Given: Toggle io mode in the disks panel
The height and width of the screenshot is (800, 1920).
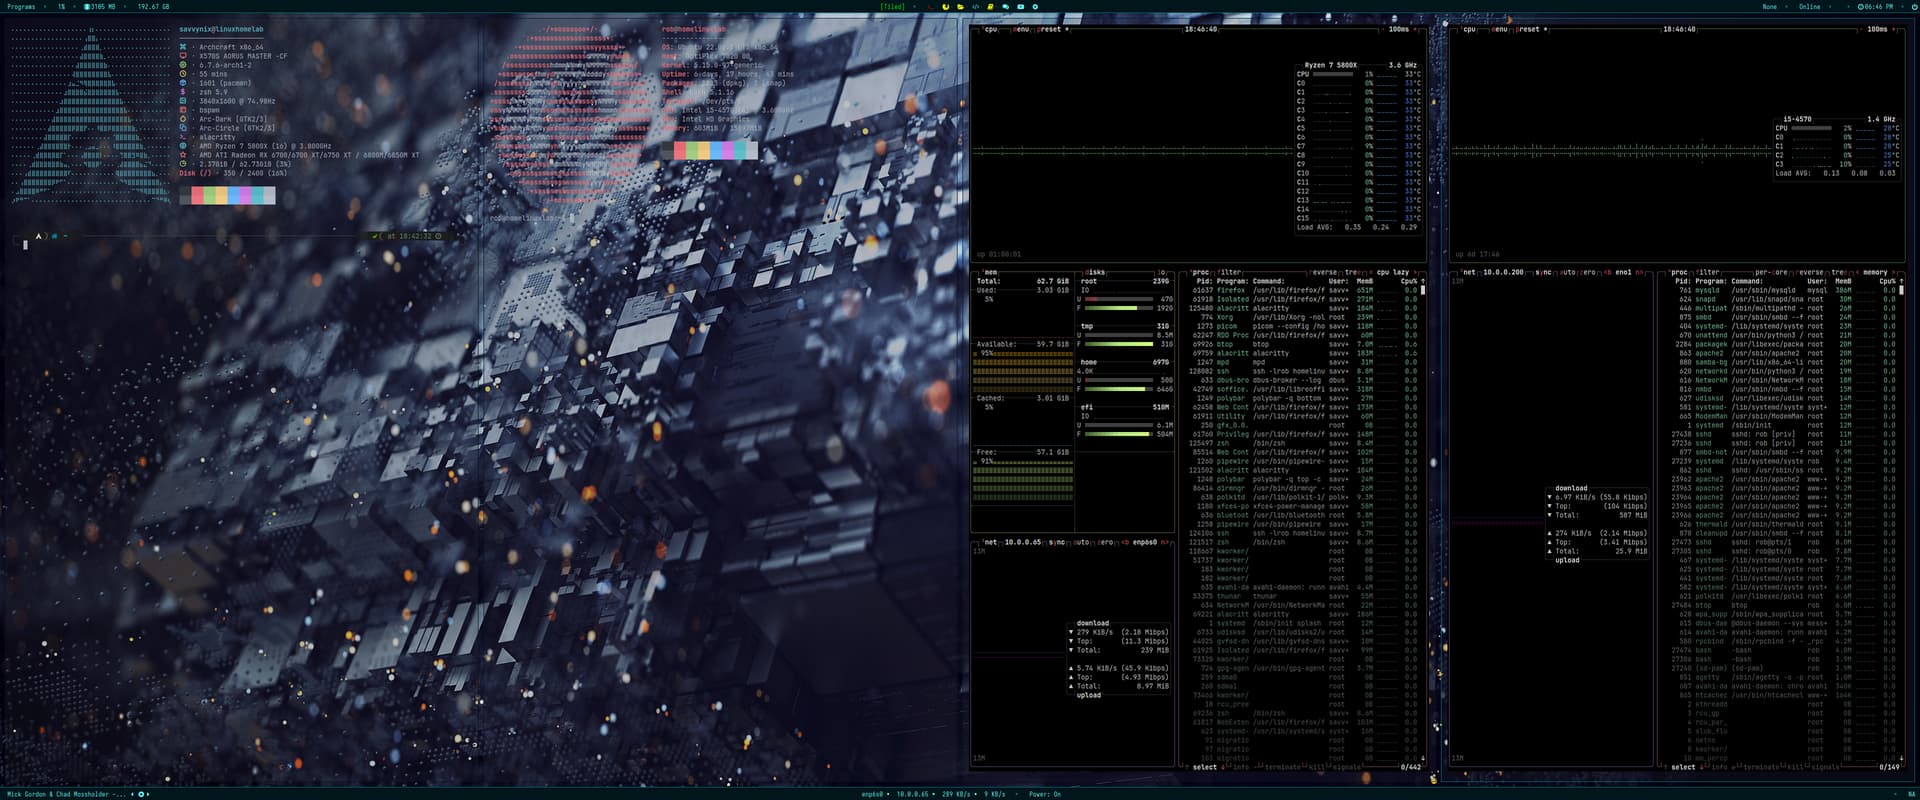Looking at the screenshot, I should click(x=1161, y=272).
